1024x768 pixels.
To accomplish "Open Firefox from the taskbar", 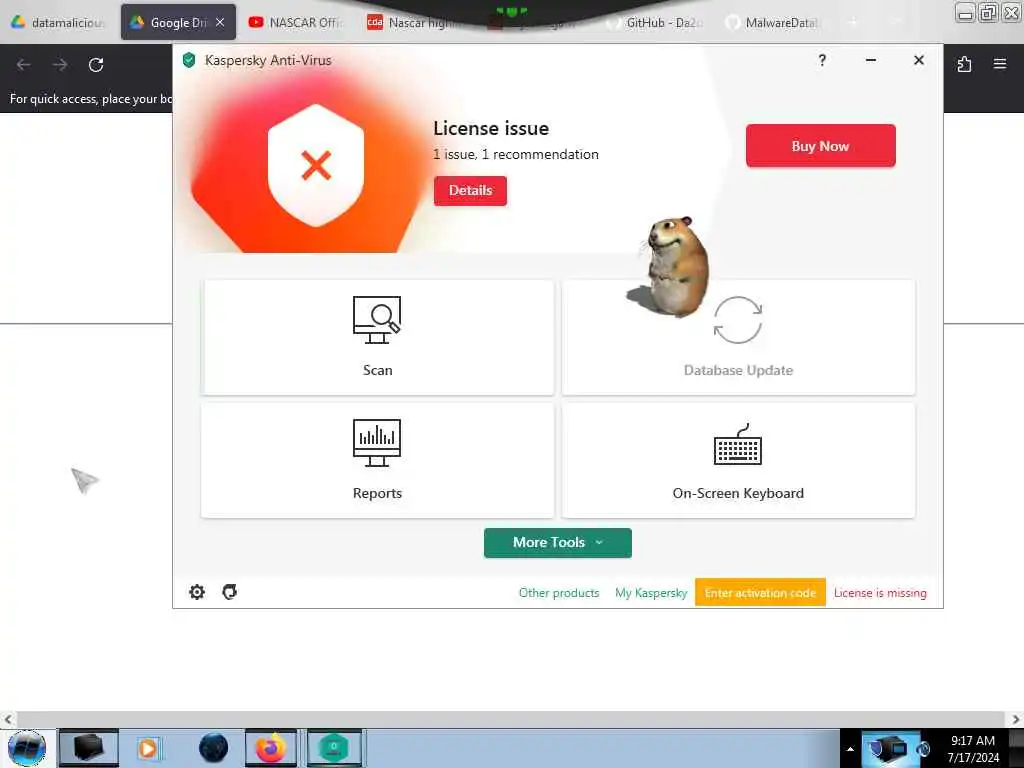I will click(270, 748).
